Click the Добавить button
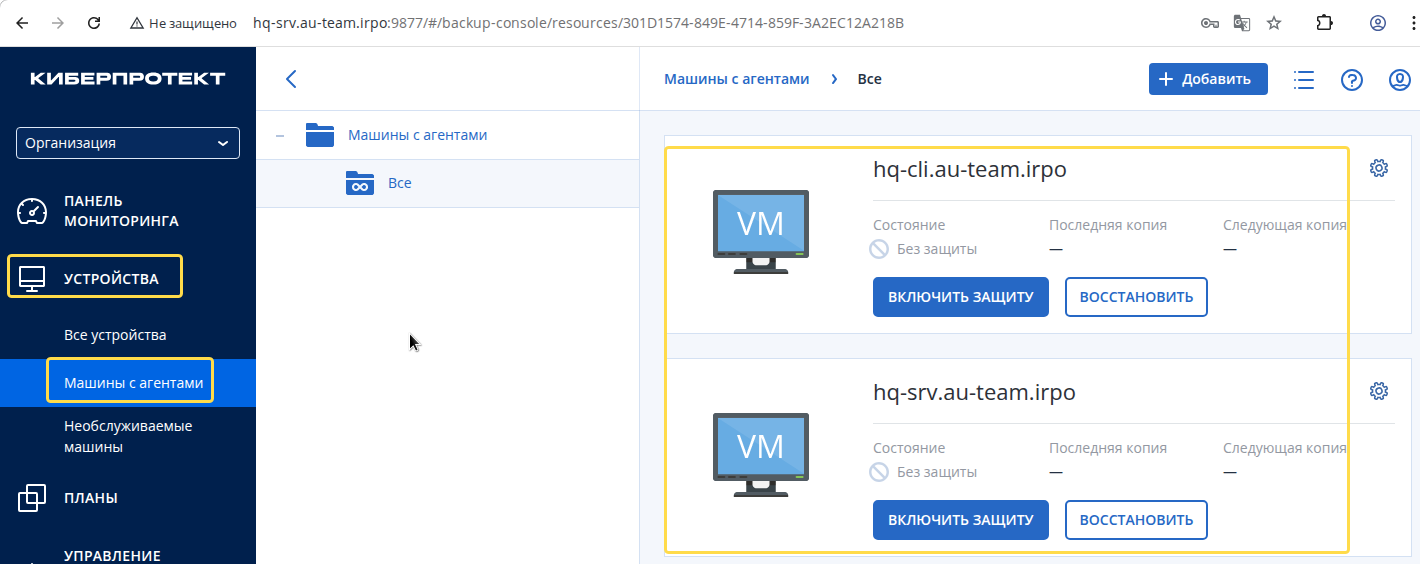 (1208, 79)
